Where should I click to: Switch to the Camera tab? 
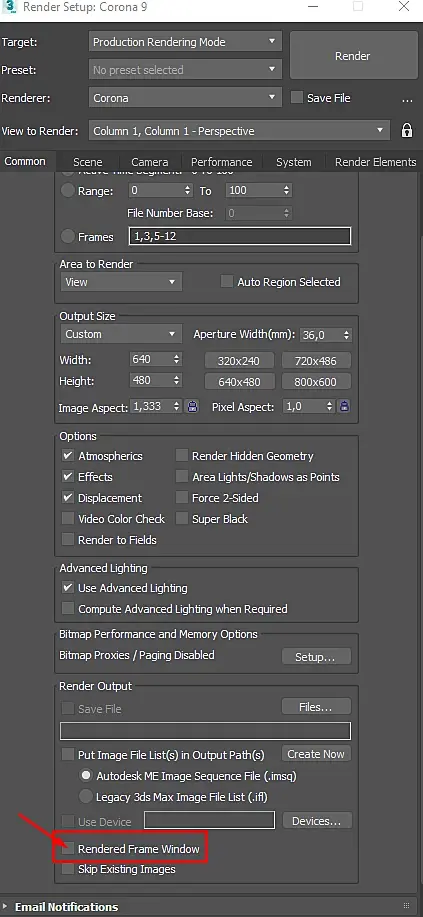tap(150, 162)
